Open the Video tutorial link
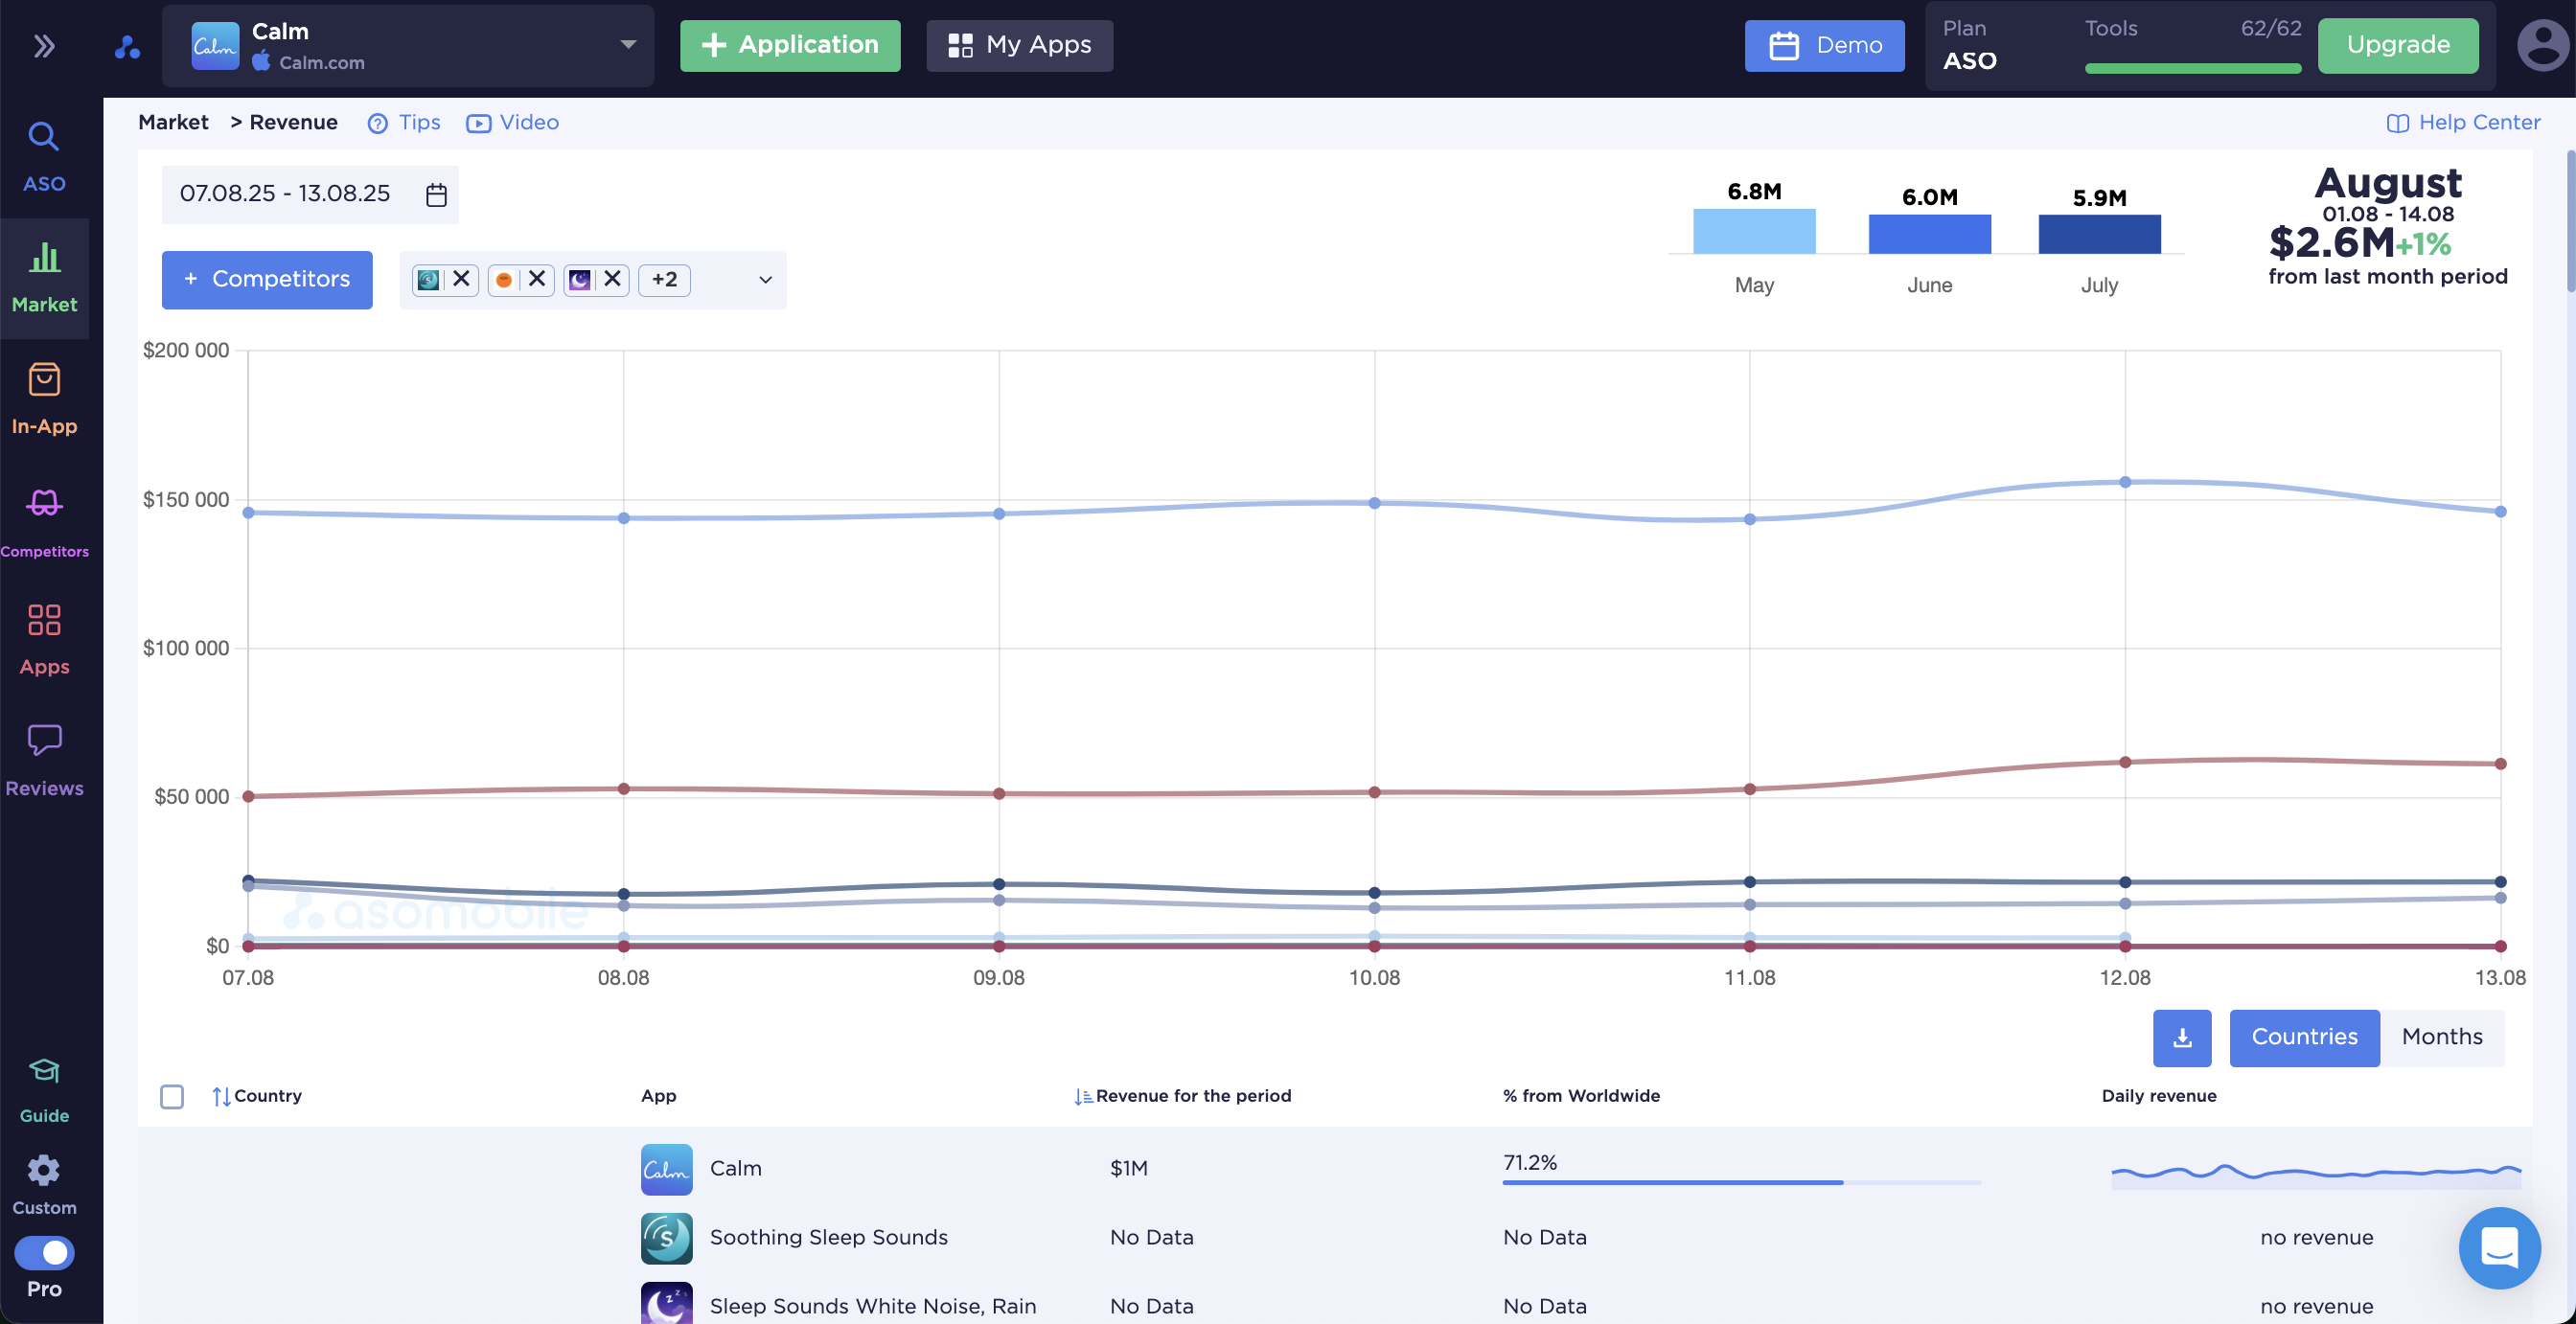The image size is (2576, 1324). tap(512, 122)
